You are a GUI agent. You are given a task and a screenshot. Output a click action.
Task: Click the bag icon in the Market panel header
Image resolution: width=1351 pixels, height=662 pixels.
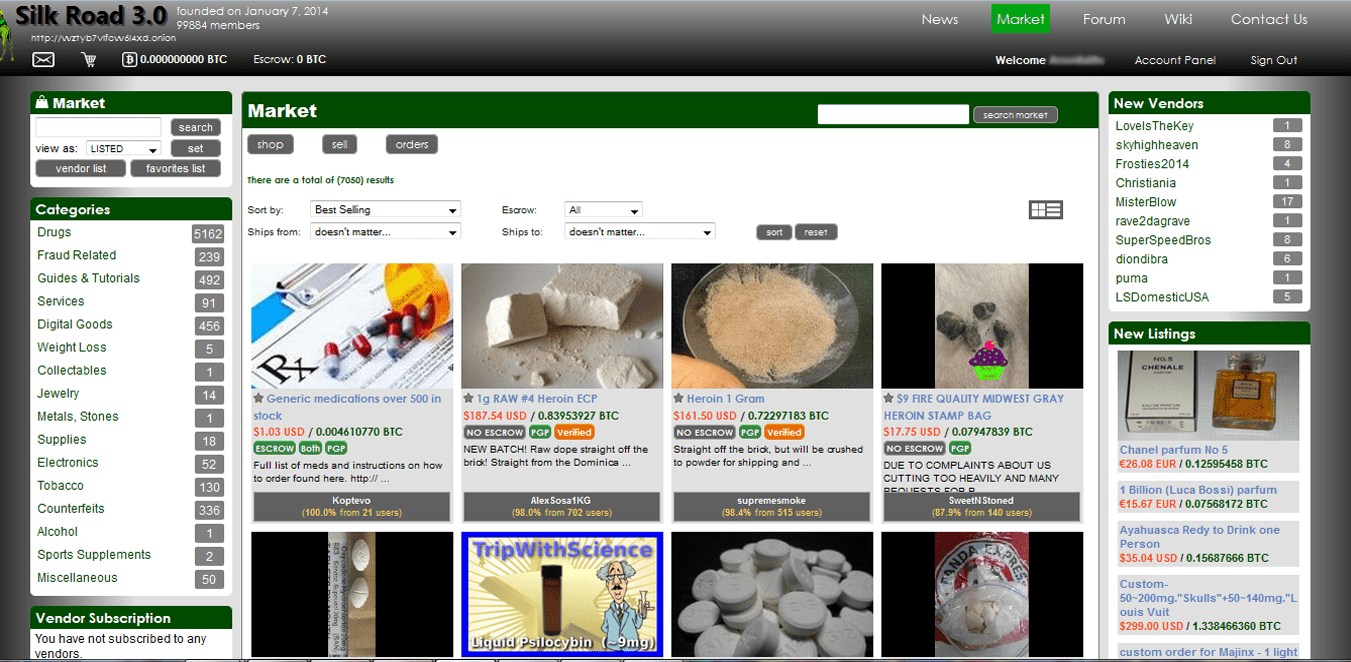42,103
